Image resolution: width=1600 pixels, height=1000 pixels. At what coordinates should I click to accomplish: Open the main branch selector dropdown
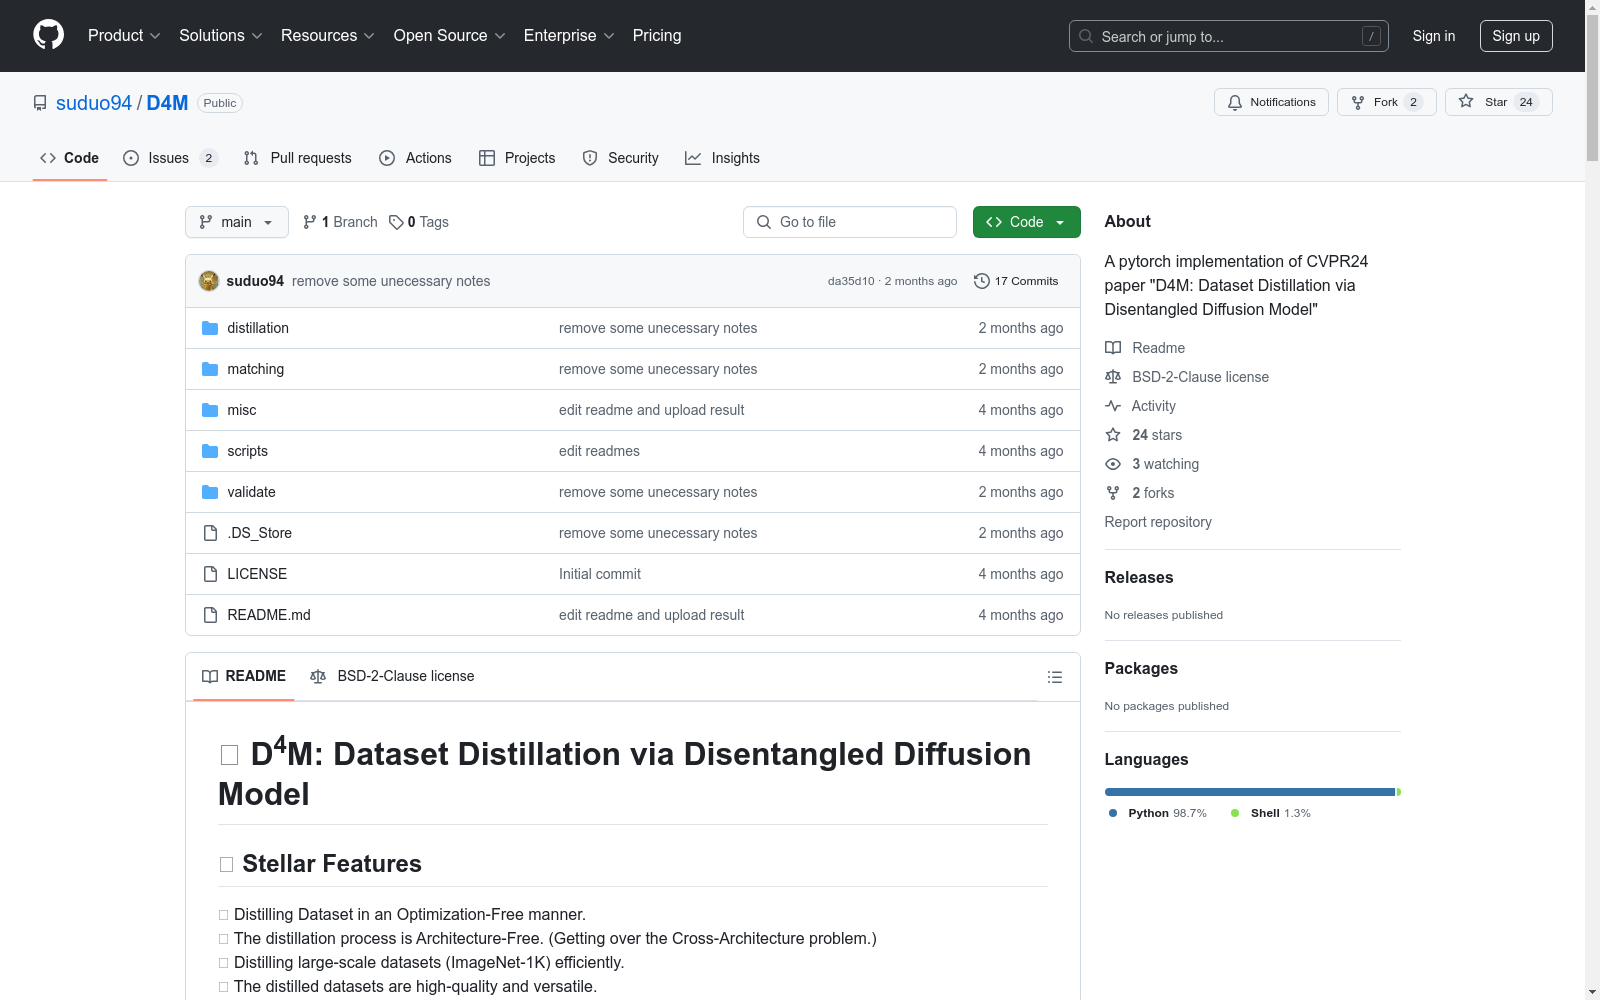[x=237, y=222]
